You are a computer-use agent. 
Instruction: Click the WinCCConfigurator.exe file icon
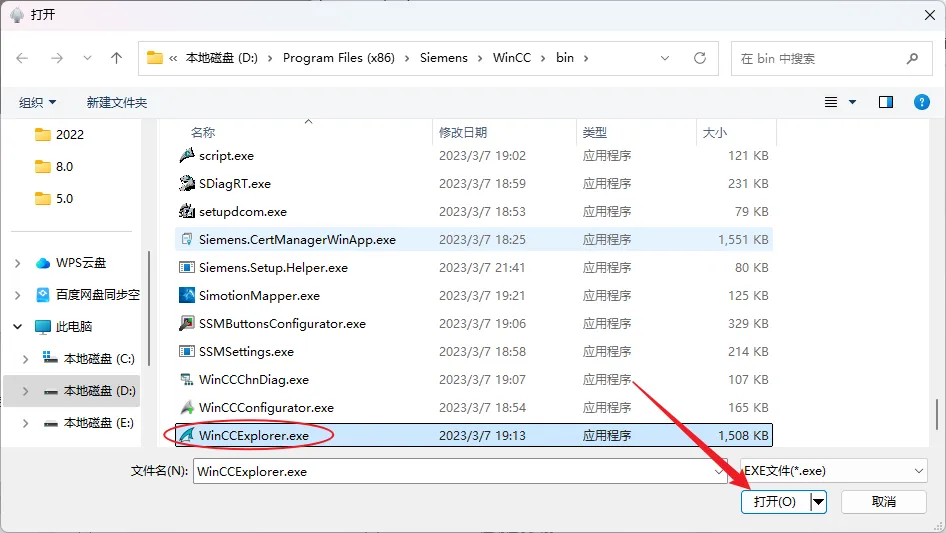point(187,407)
